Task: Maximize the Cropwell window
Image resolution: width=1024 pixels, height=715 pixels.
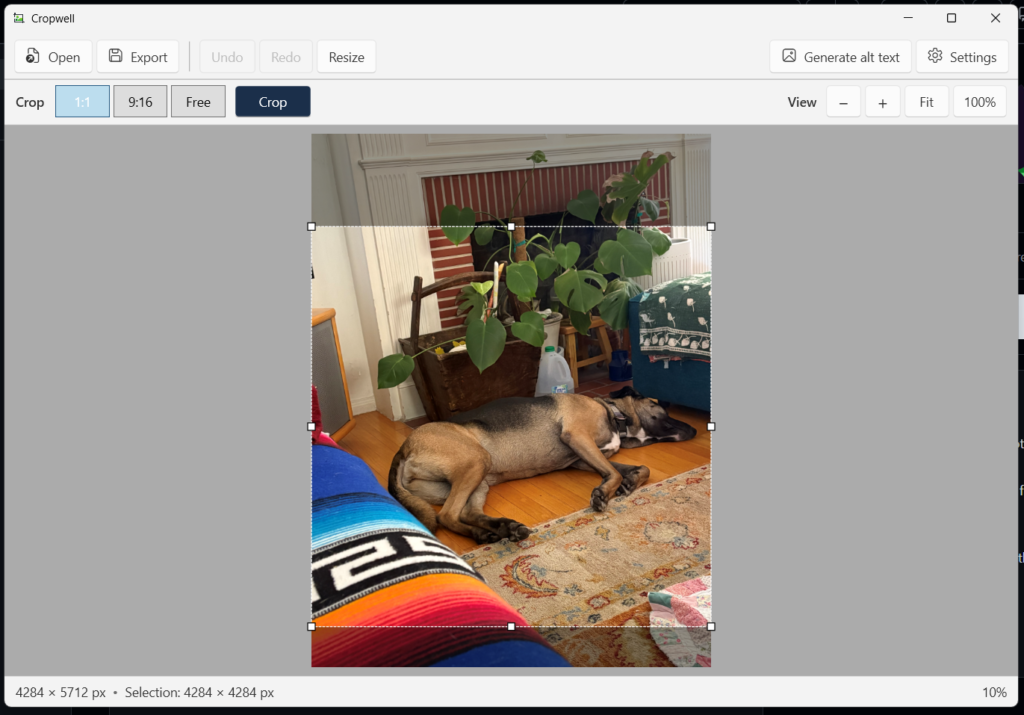Action: coord(952,18)
